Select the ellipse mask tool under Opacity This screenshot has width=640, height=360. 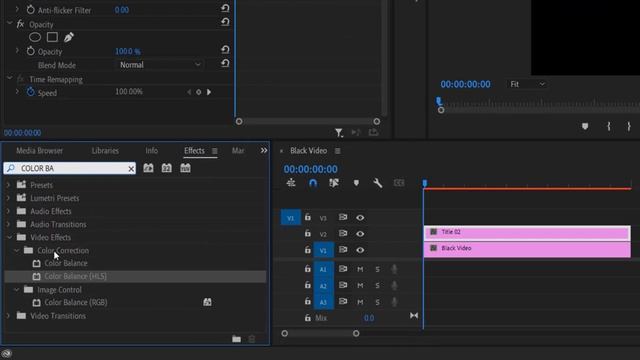(x=35, y=37)
